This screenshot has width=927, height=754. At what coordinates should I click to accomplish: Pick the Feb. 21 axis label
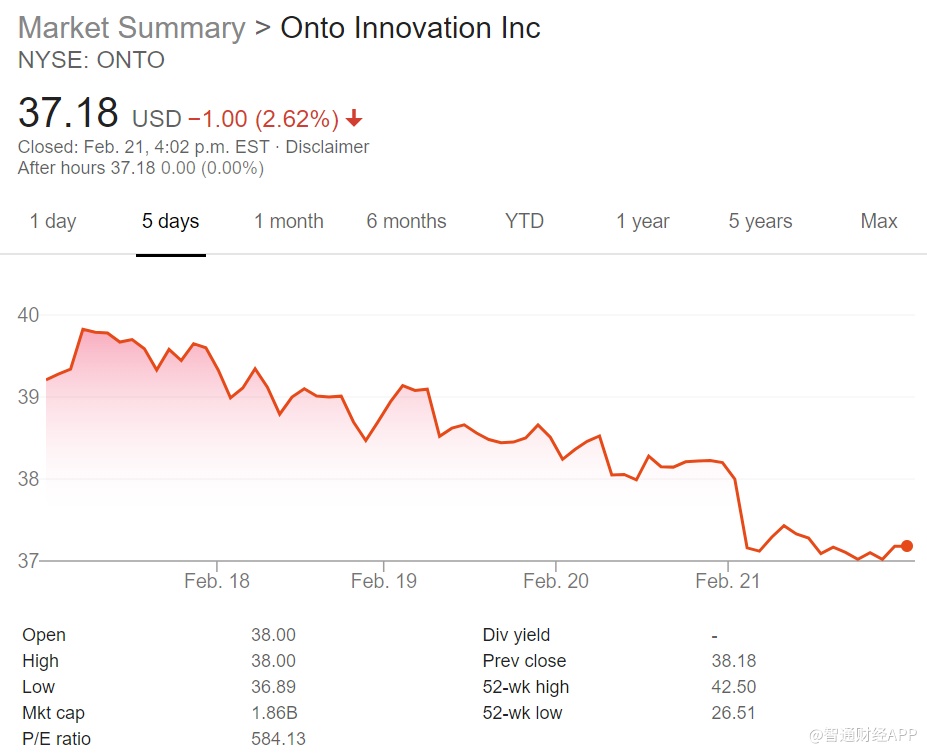pos(727,581)
